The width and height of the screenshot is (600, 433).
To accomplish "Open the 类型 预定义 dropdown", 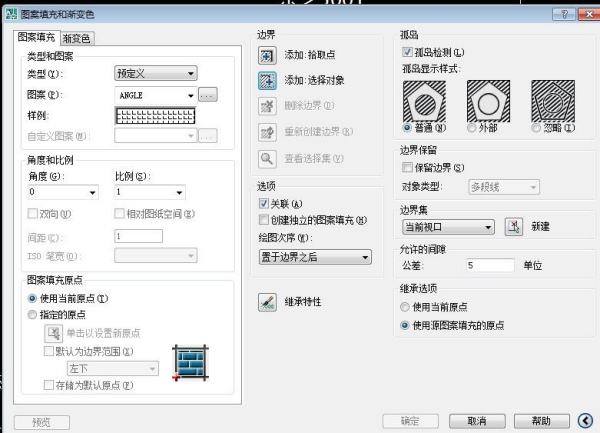I will (x=156, y=73).
